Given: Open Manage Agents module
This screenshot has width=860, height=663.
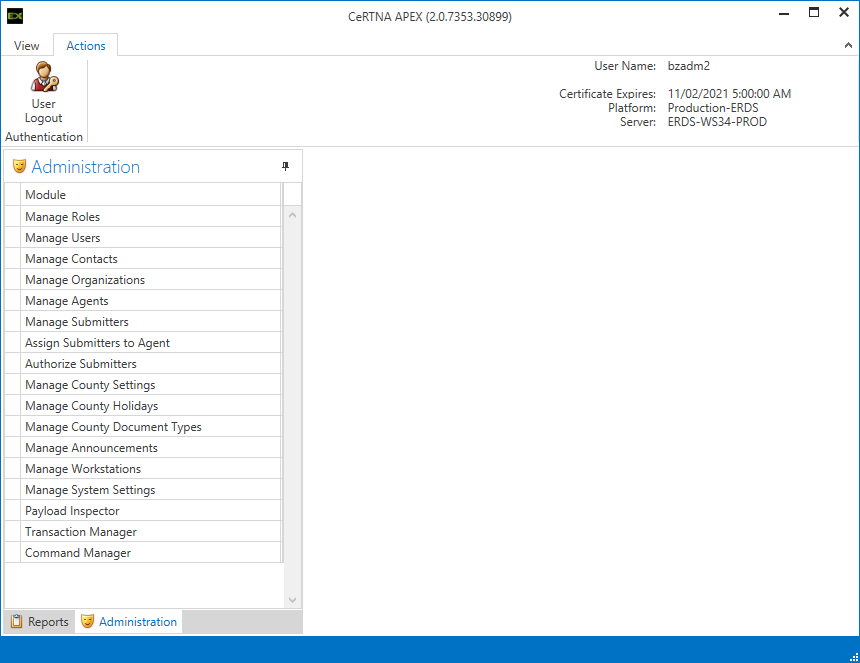Looking at the screenshot, I should click(66, 301).
